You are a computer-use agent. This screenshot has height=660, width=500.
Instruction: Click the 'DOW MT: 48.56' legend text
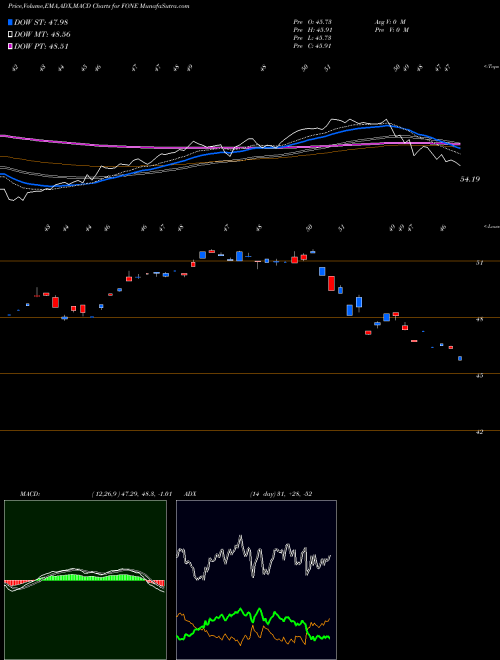tap(43, 35)
